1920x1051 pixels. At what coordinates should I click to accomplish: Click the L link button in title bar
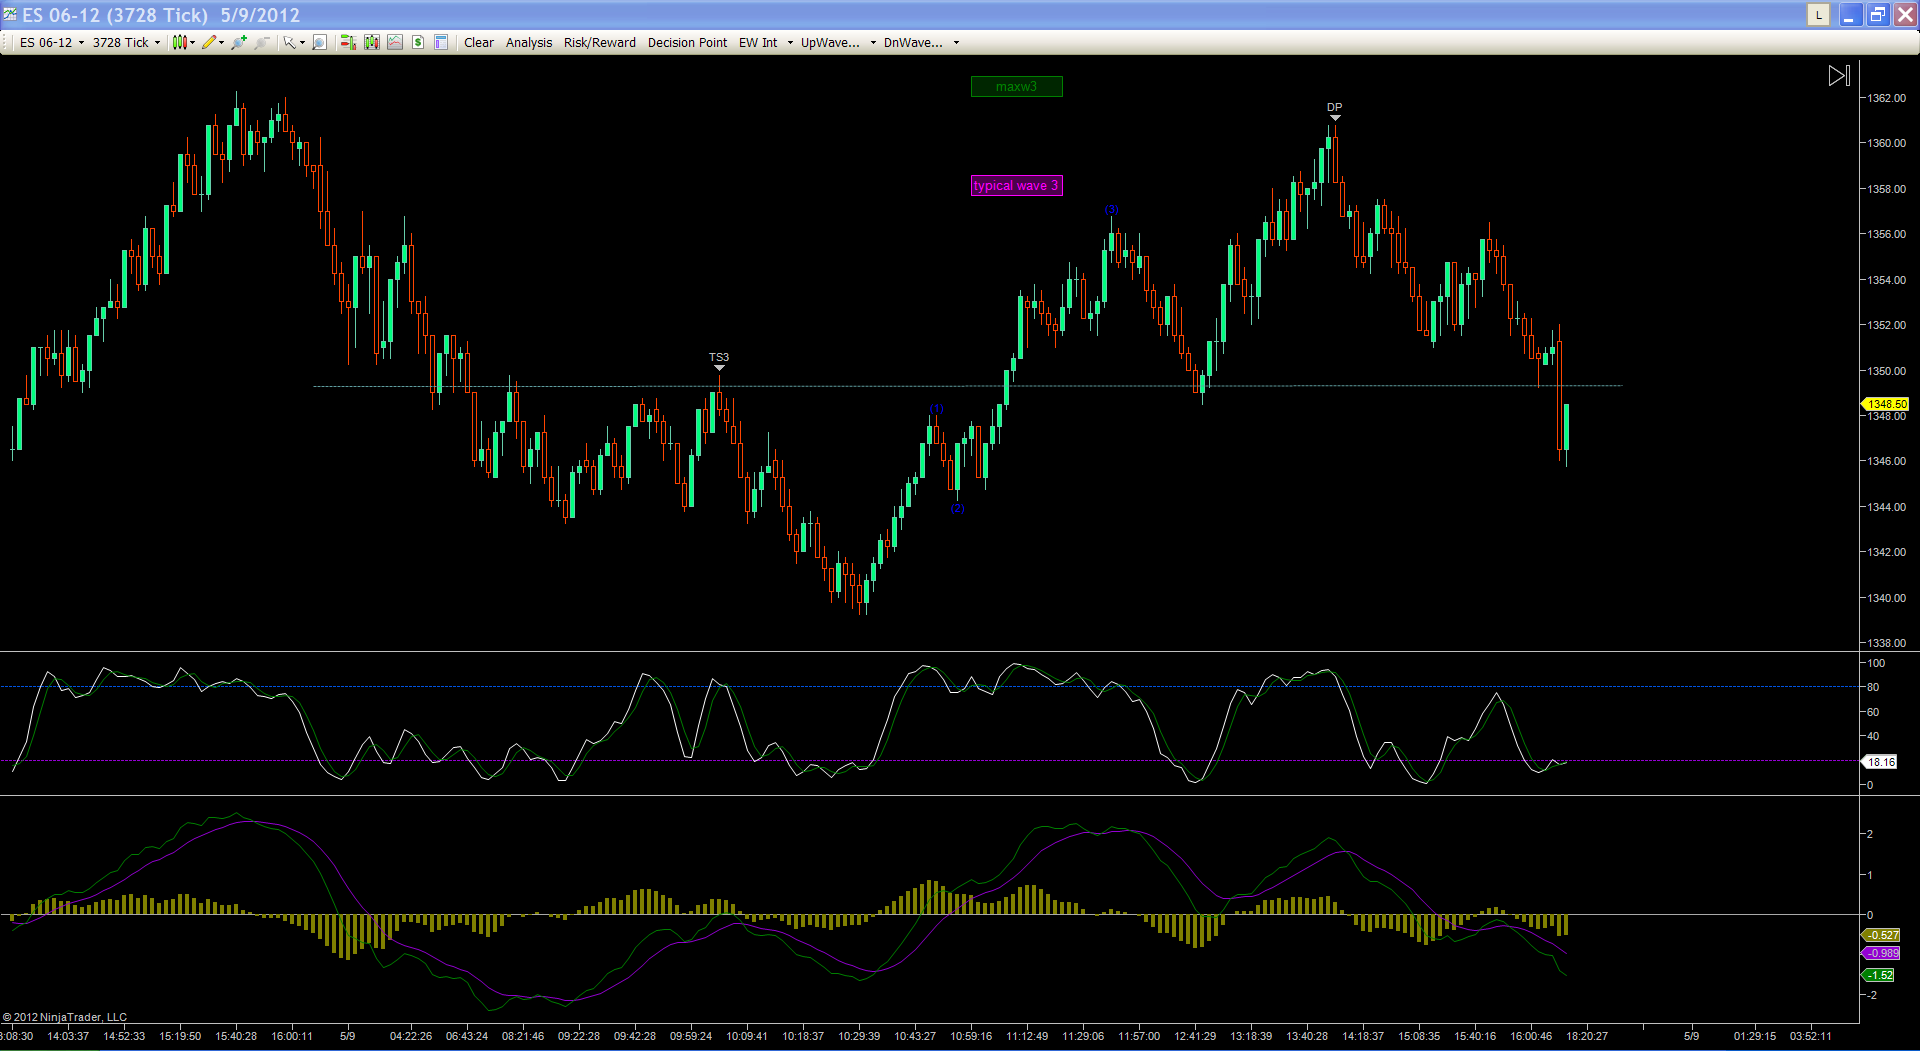(x=1818, y=15)
